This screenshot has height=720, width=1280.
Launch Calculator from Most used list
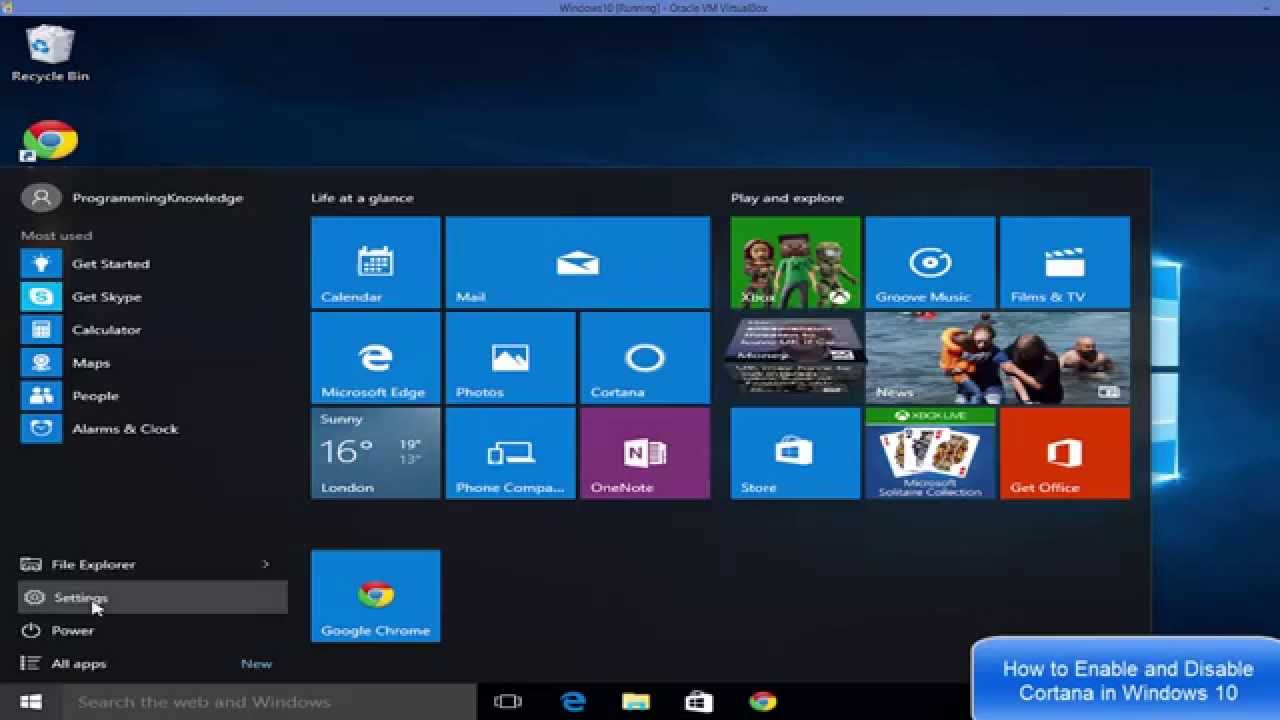[152, 330]
